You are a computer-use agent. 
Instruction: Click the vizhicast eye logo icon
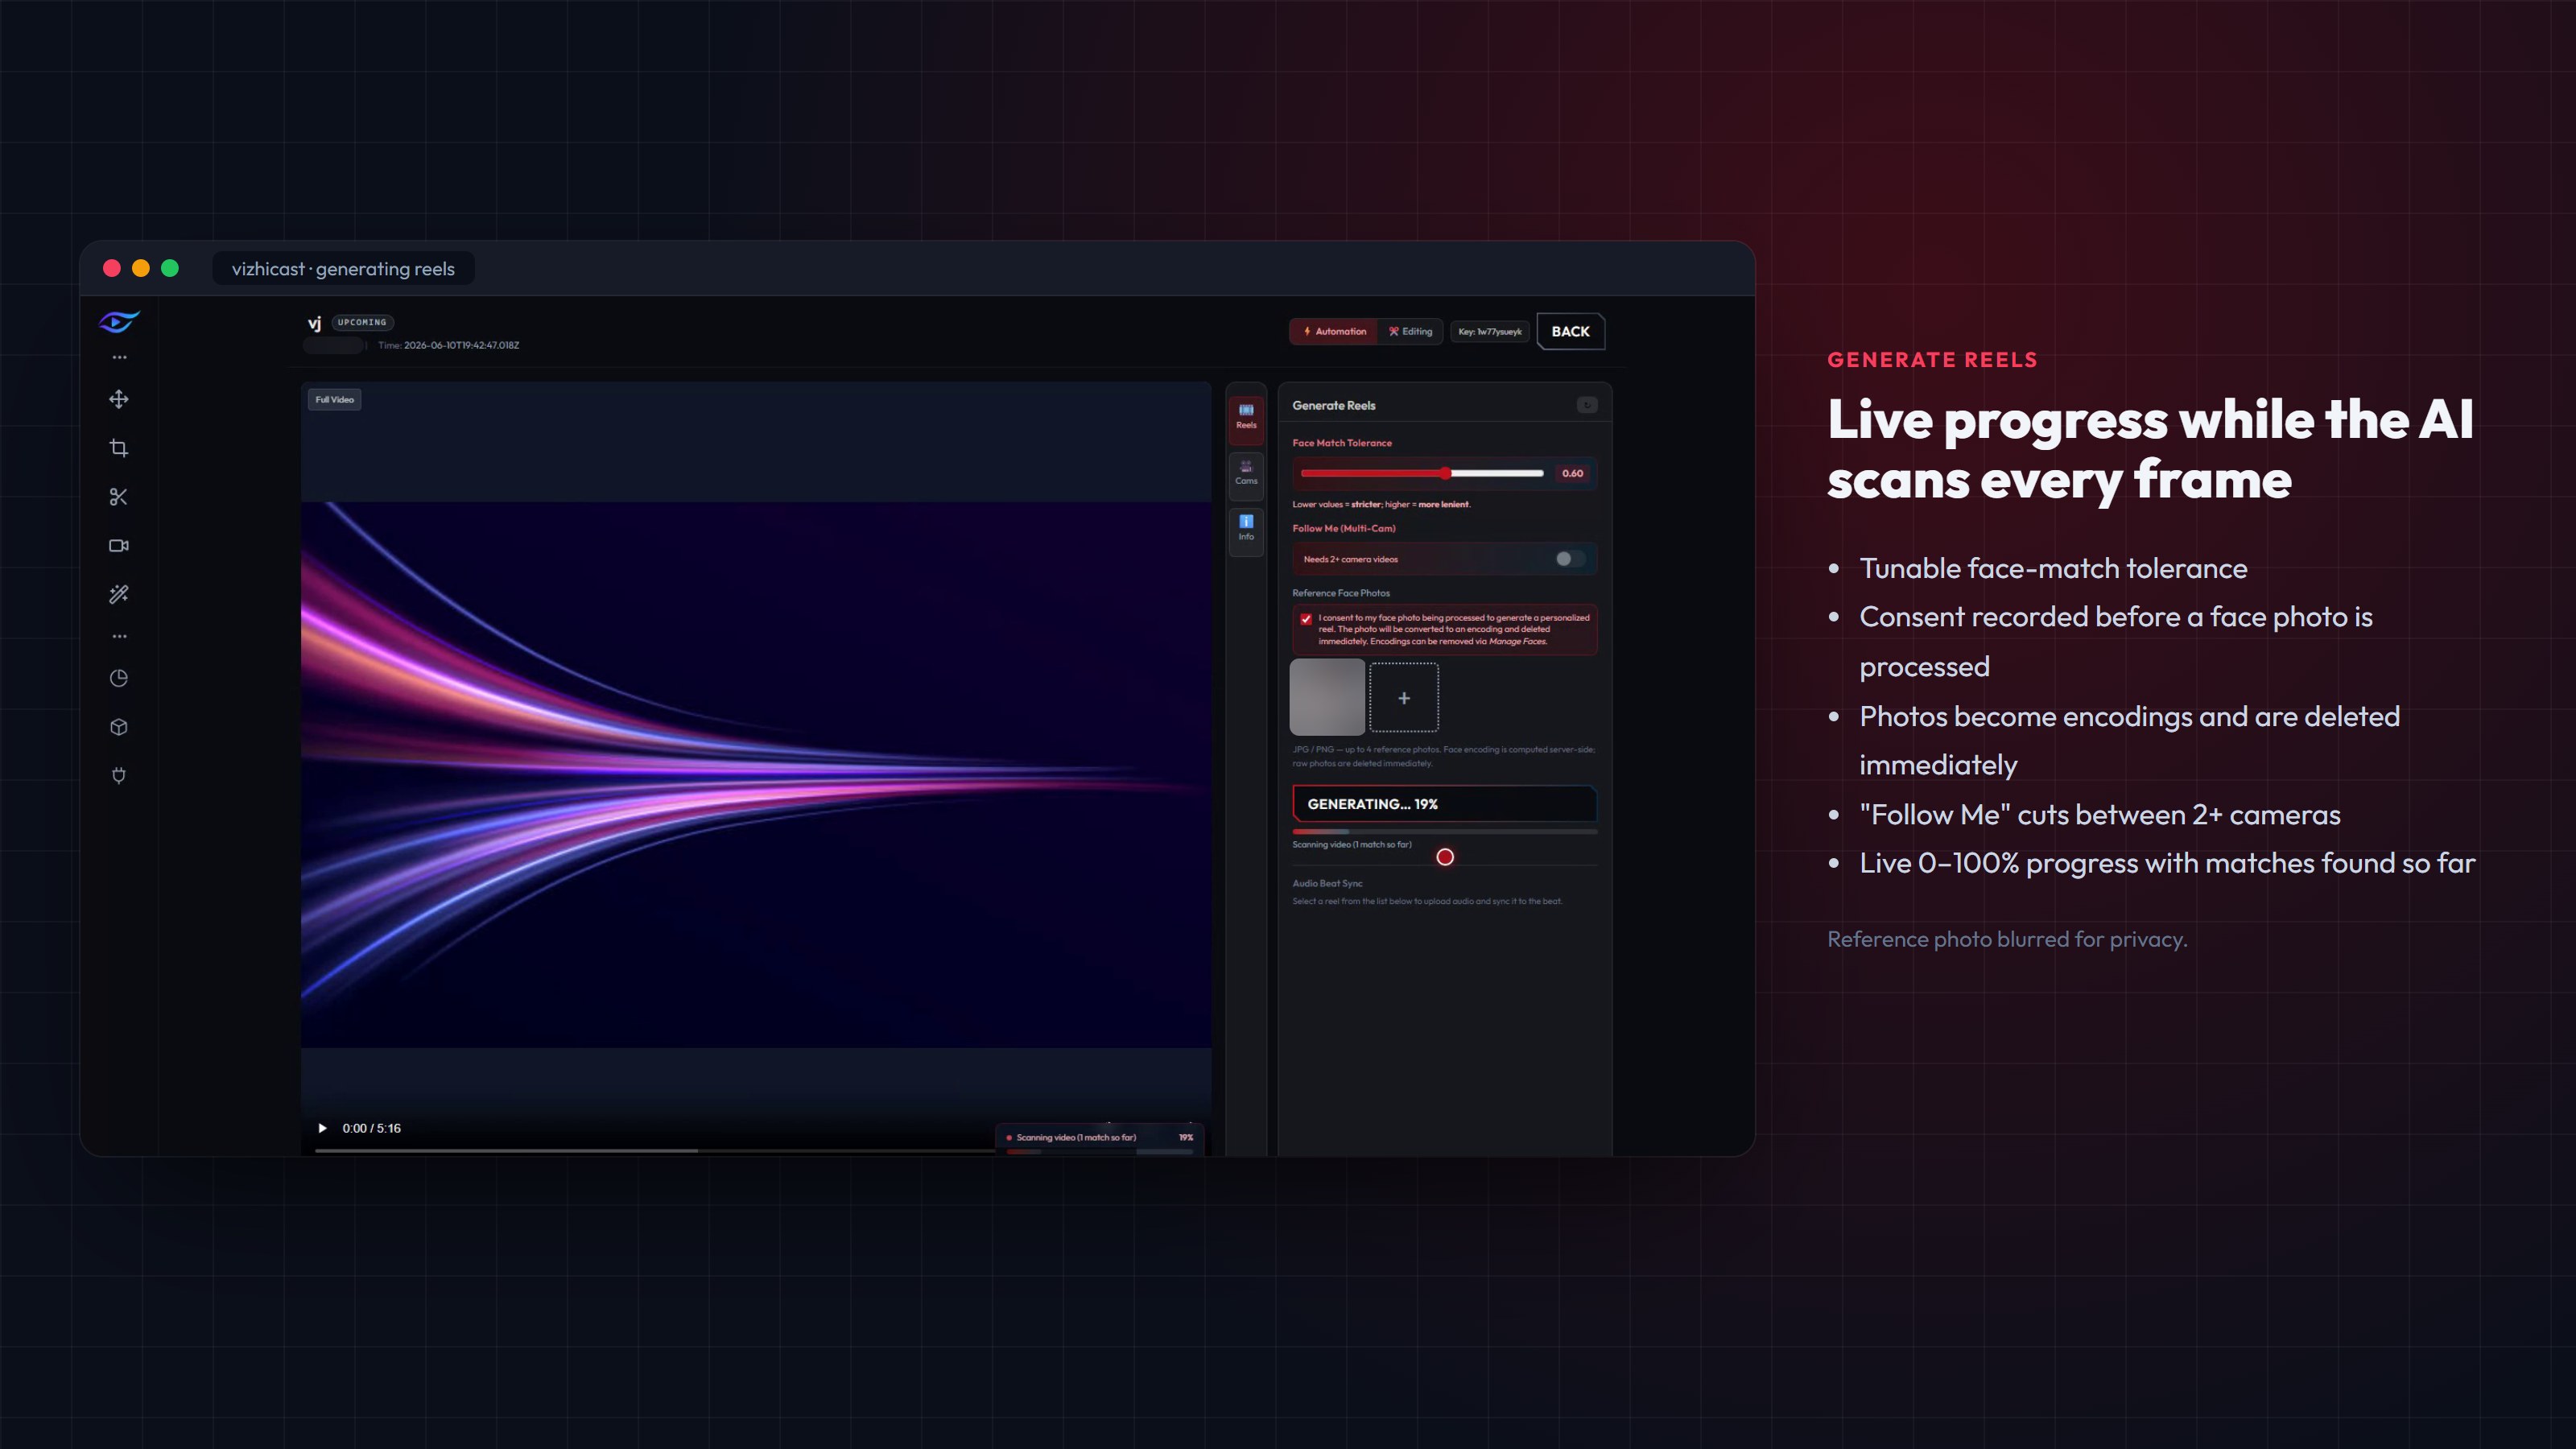pyautogui.click(x=119, y=322)
